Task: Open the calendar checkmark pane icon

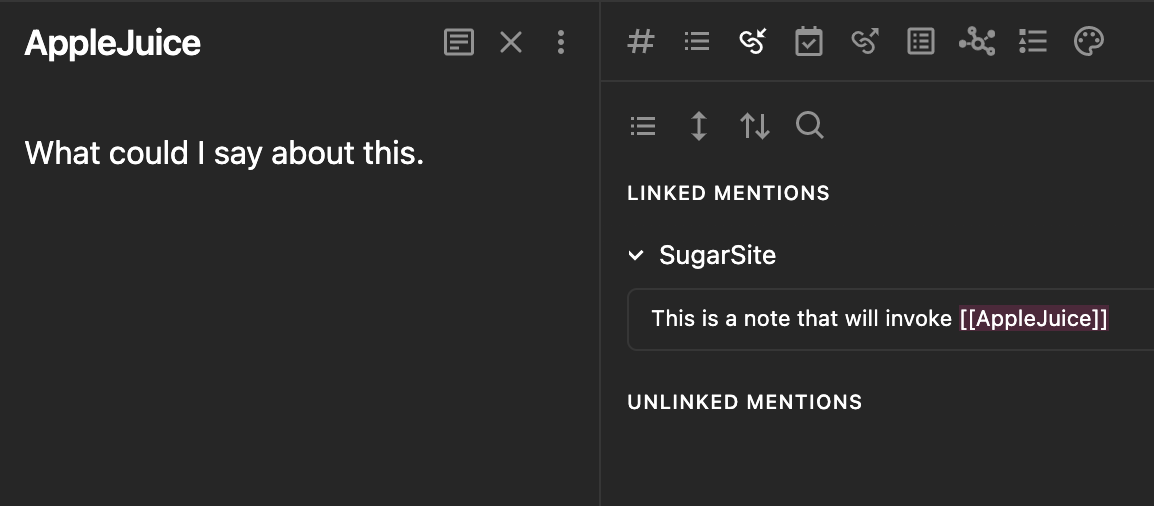Action: point(809,41)
